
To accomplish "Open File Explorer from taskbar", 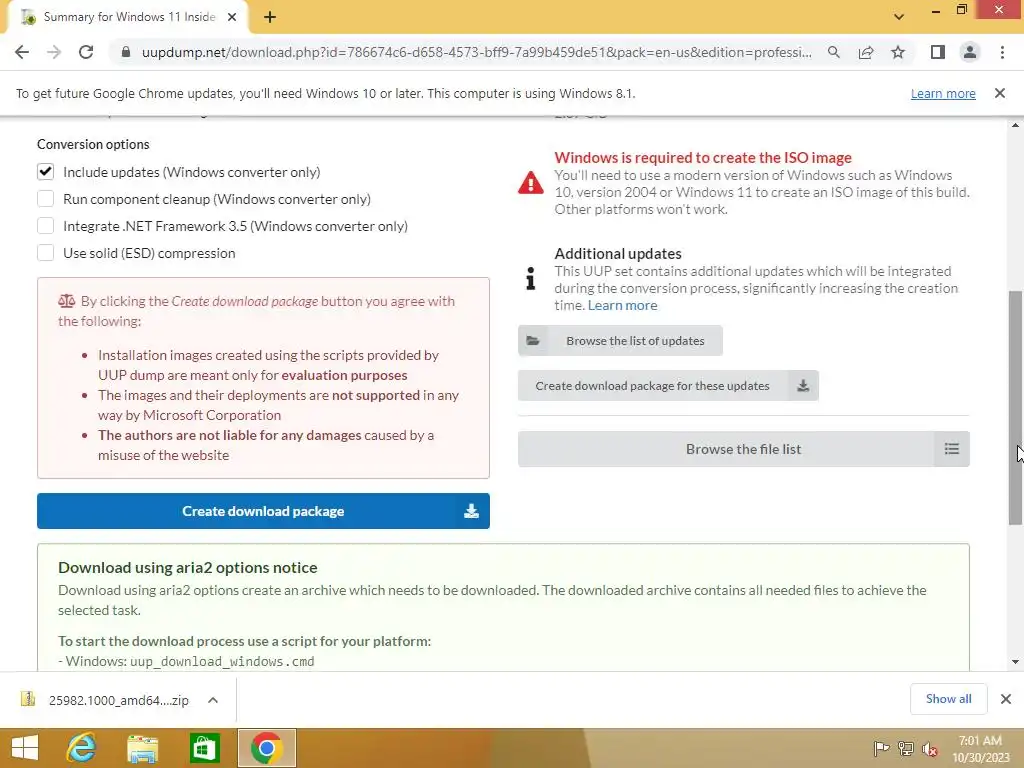I will [142, 748].
